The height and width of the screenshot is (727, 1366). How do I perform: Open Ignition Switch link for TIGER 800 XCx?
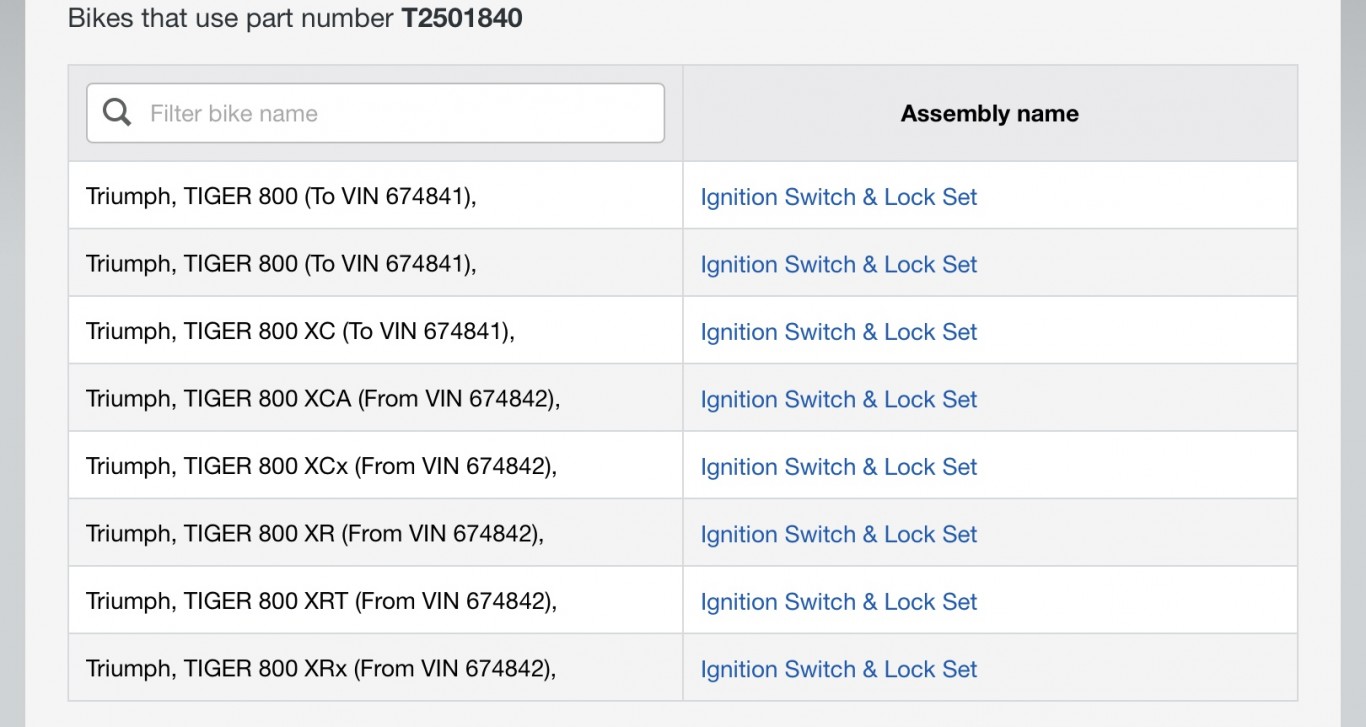[838, 467]
